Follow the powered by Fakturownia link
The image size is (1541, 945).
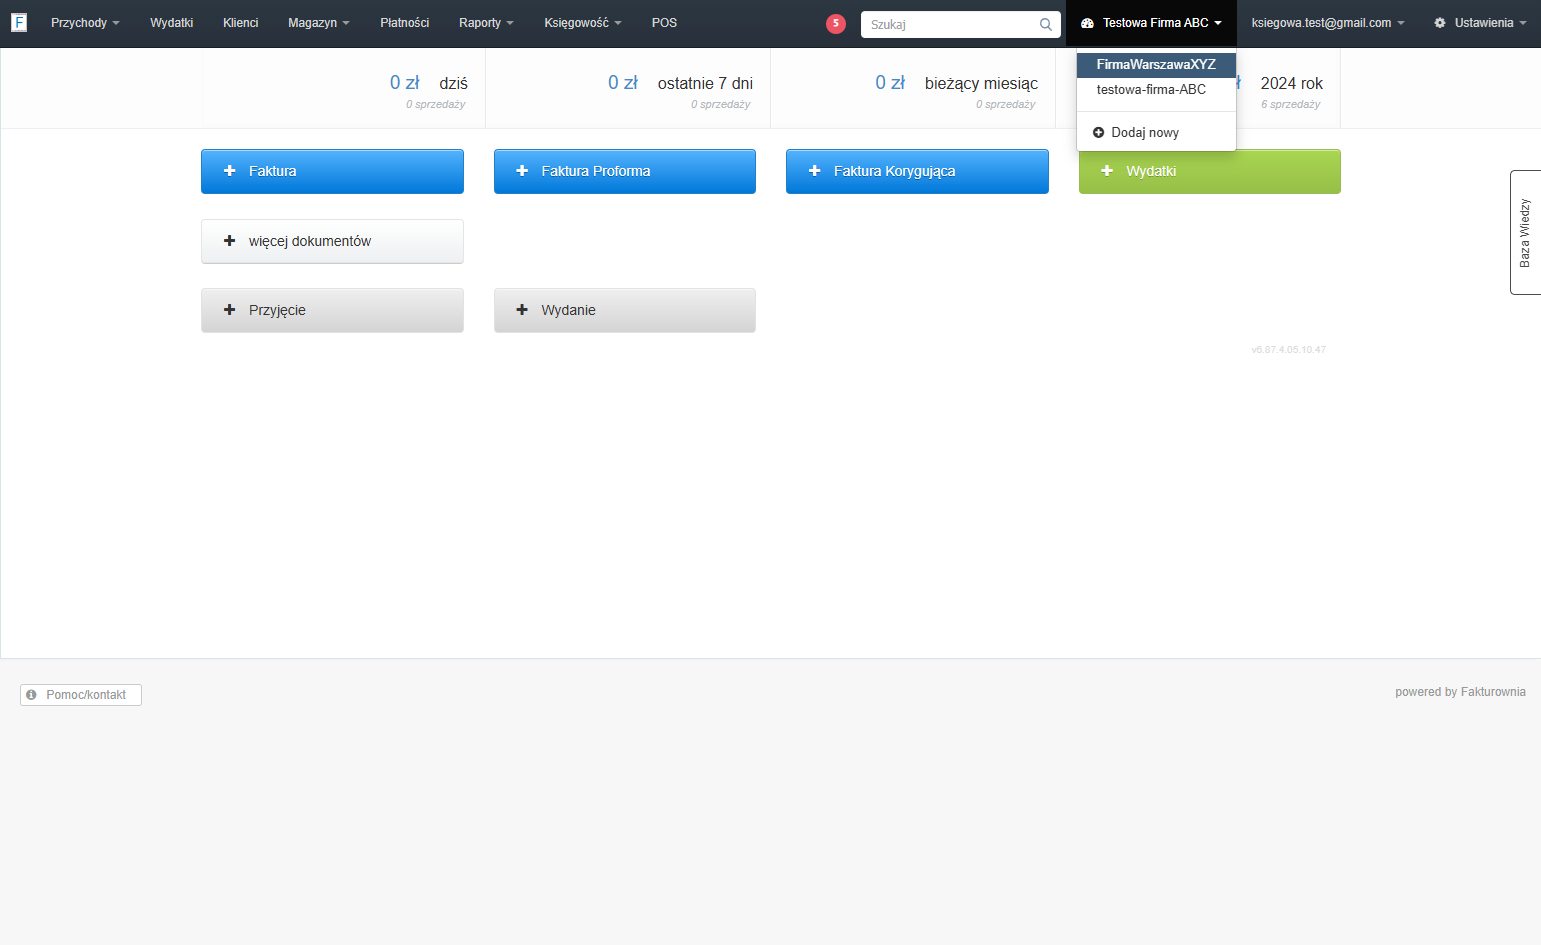point(1460,692)
